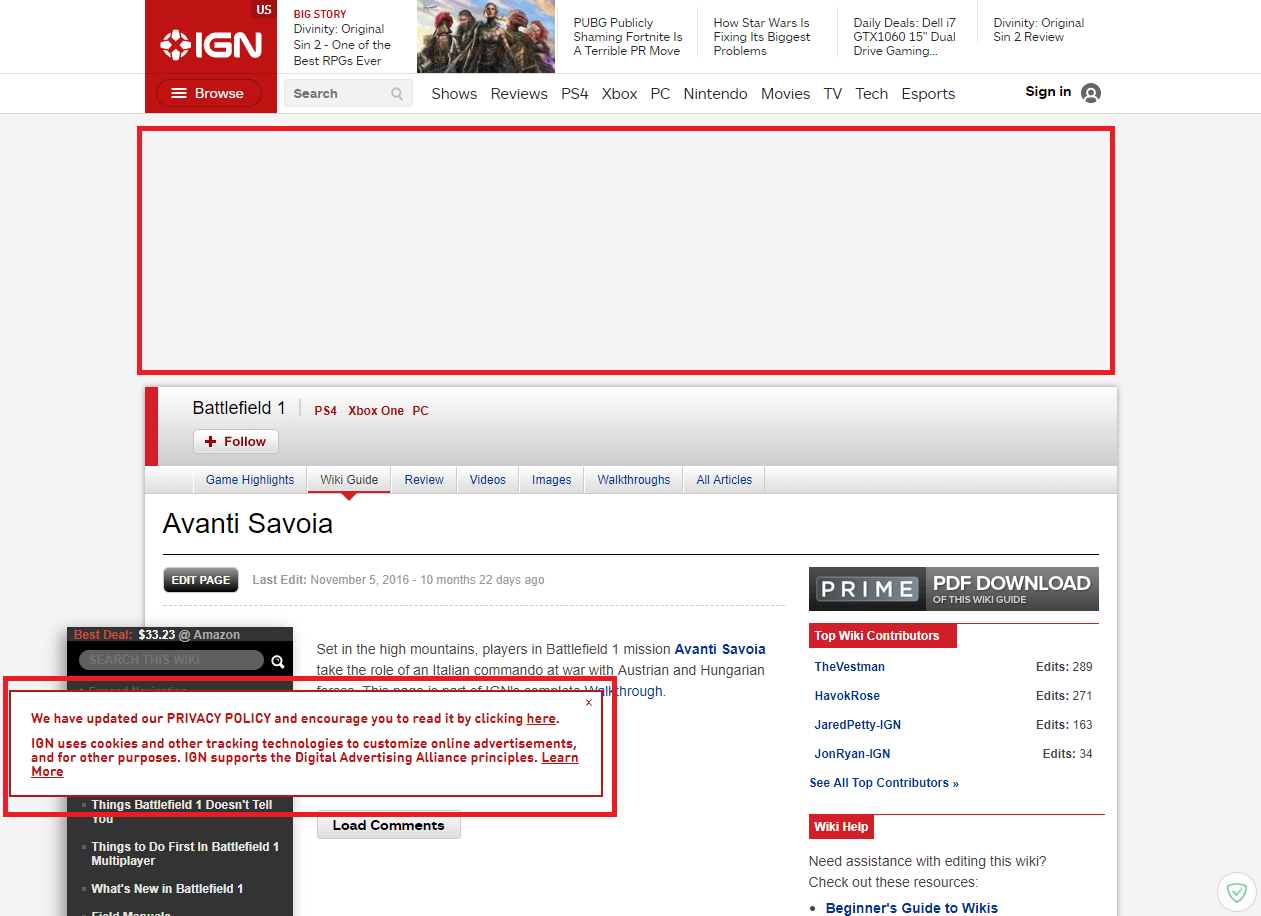The height and width of the screenshot is (916, 1261).
Task: Click the Follow button
Action: (236, 442)
